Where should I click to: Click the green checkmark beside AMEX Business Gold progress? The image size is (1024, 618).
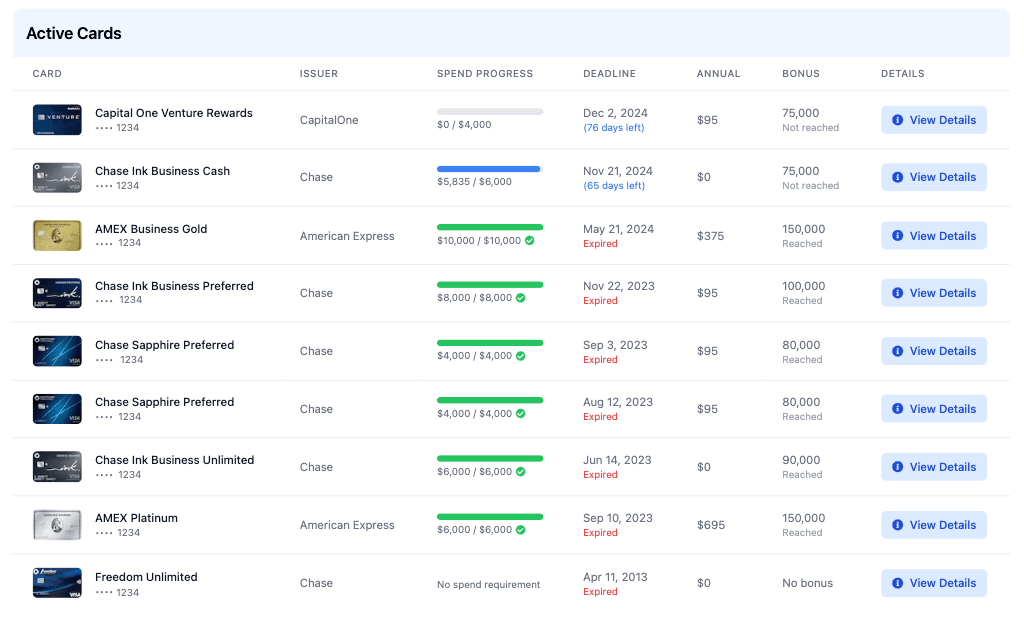(x=527, y=241)
